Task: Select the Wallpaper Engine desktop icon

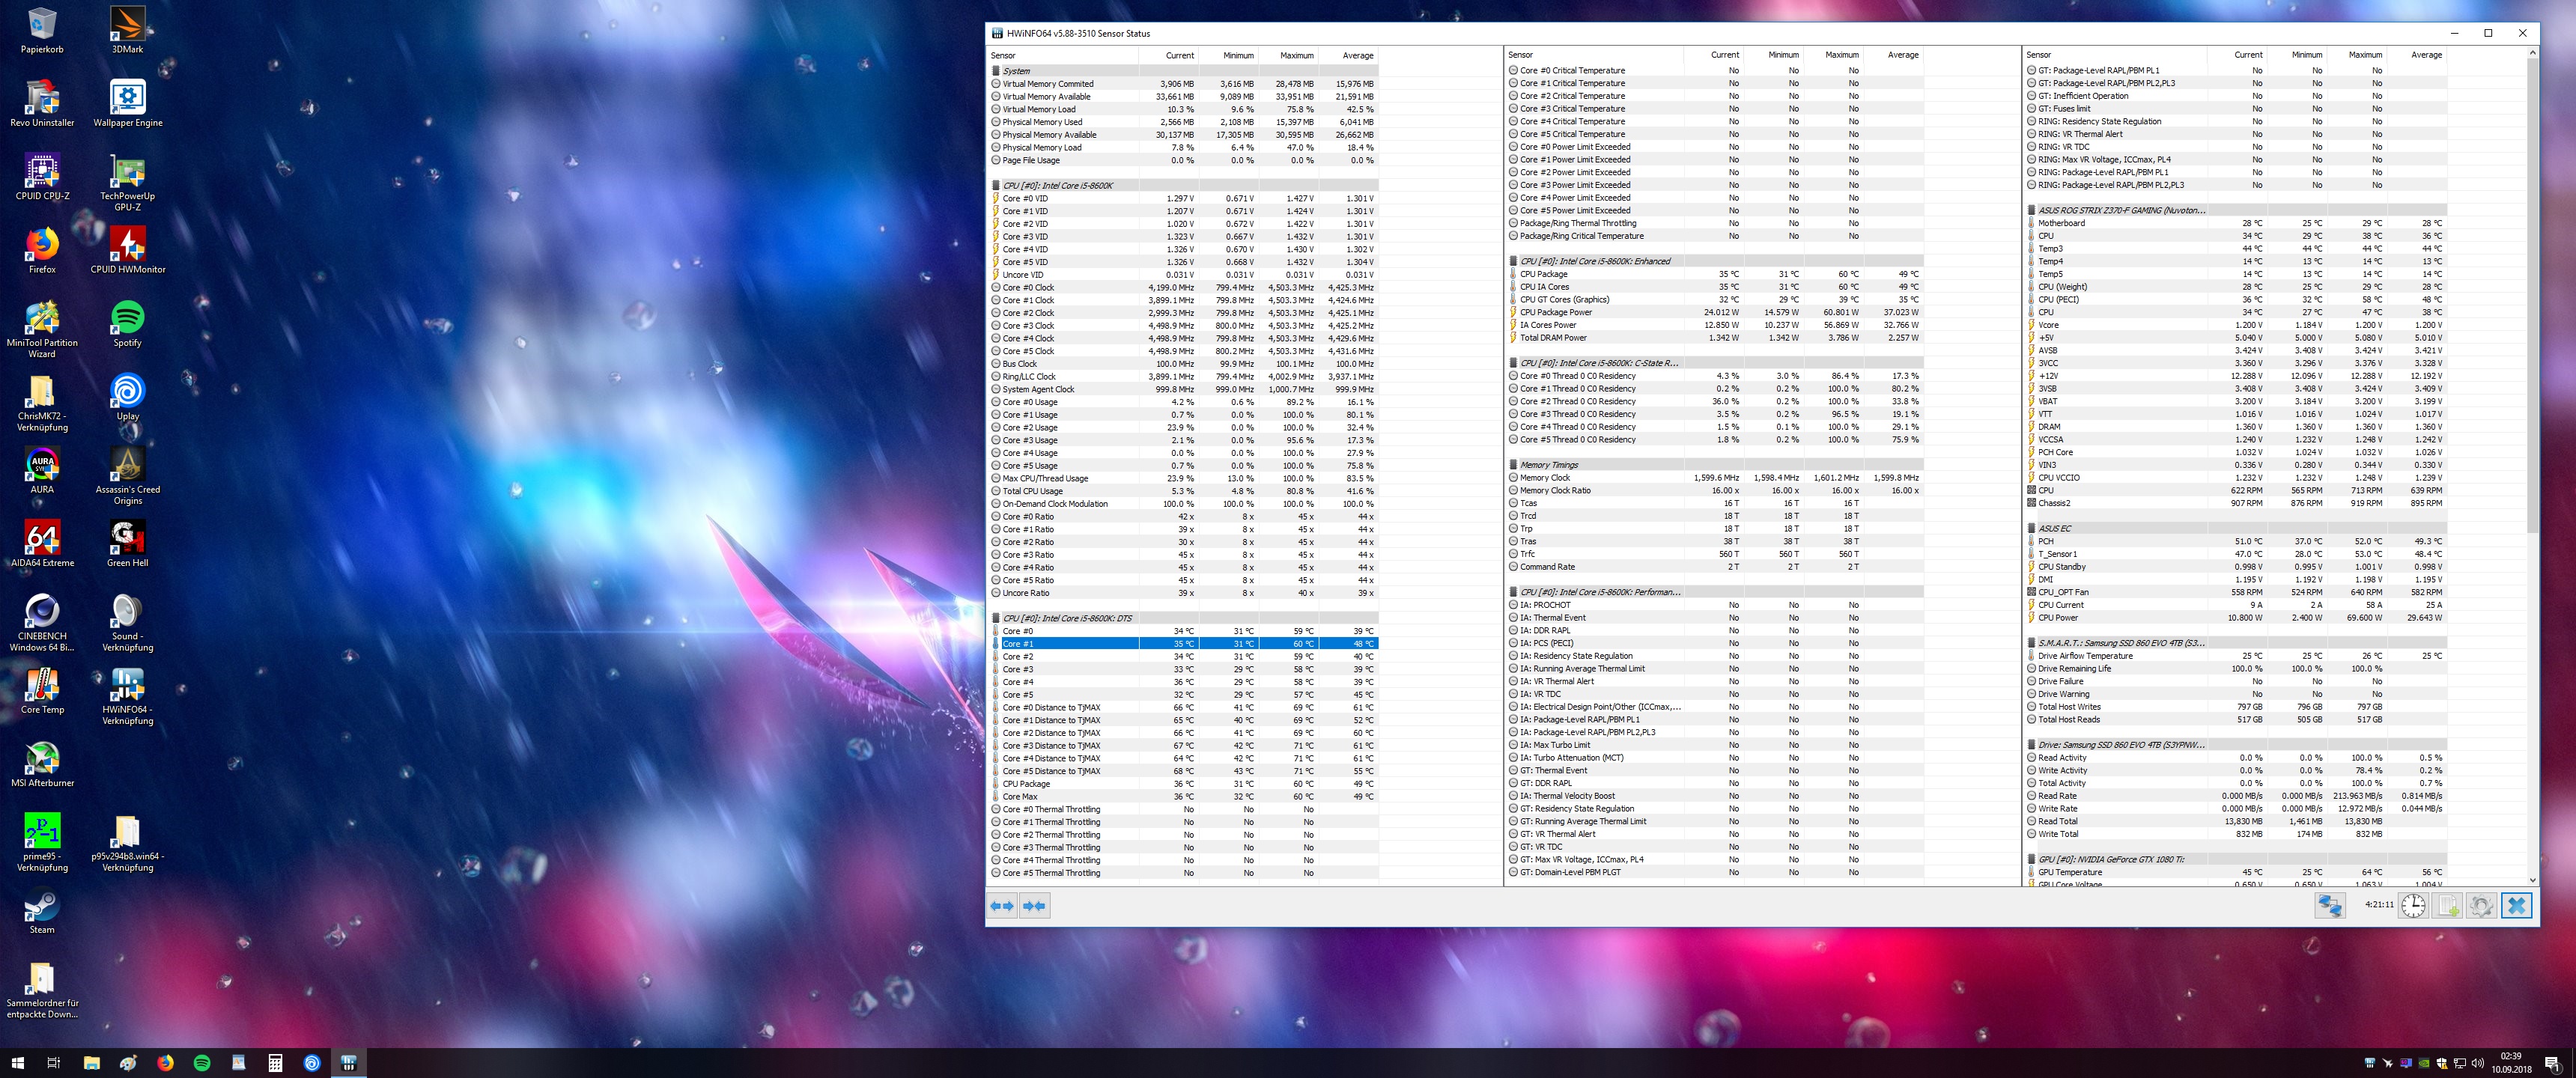Action: point(127,104)
